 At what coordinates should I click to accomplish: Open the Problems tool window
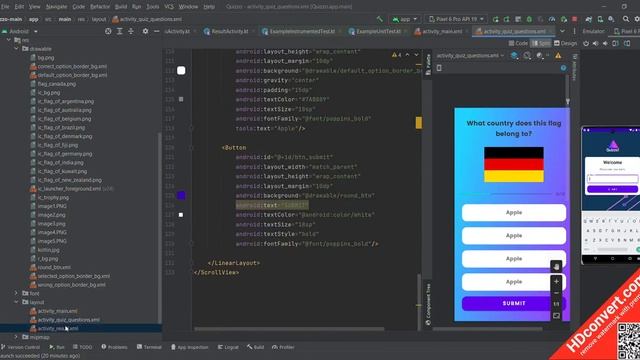[114, 347]
